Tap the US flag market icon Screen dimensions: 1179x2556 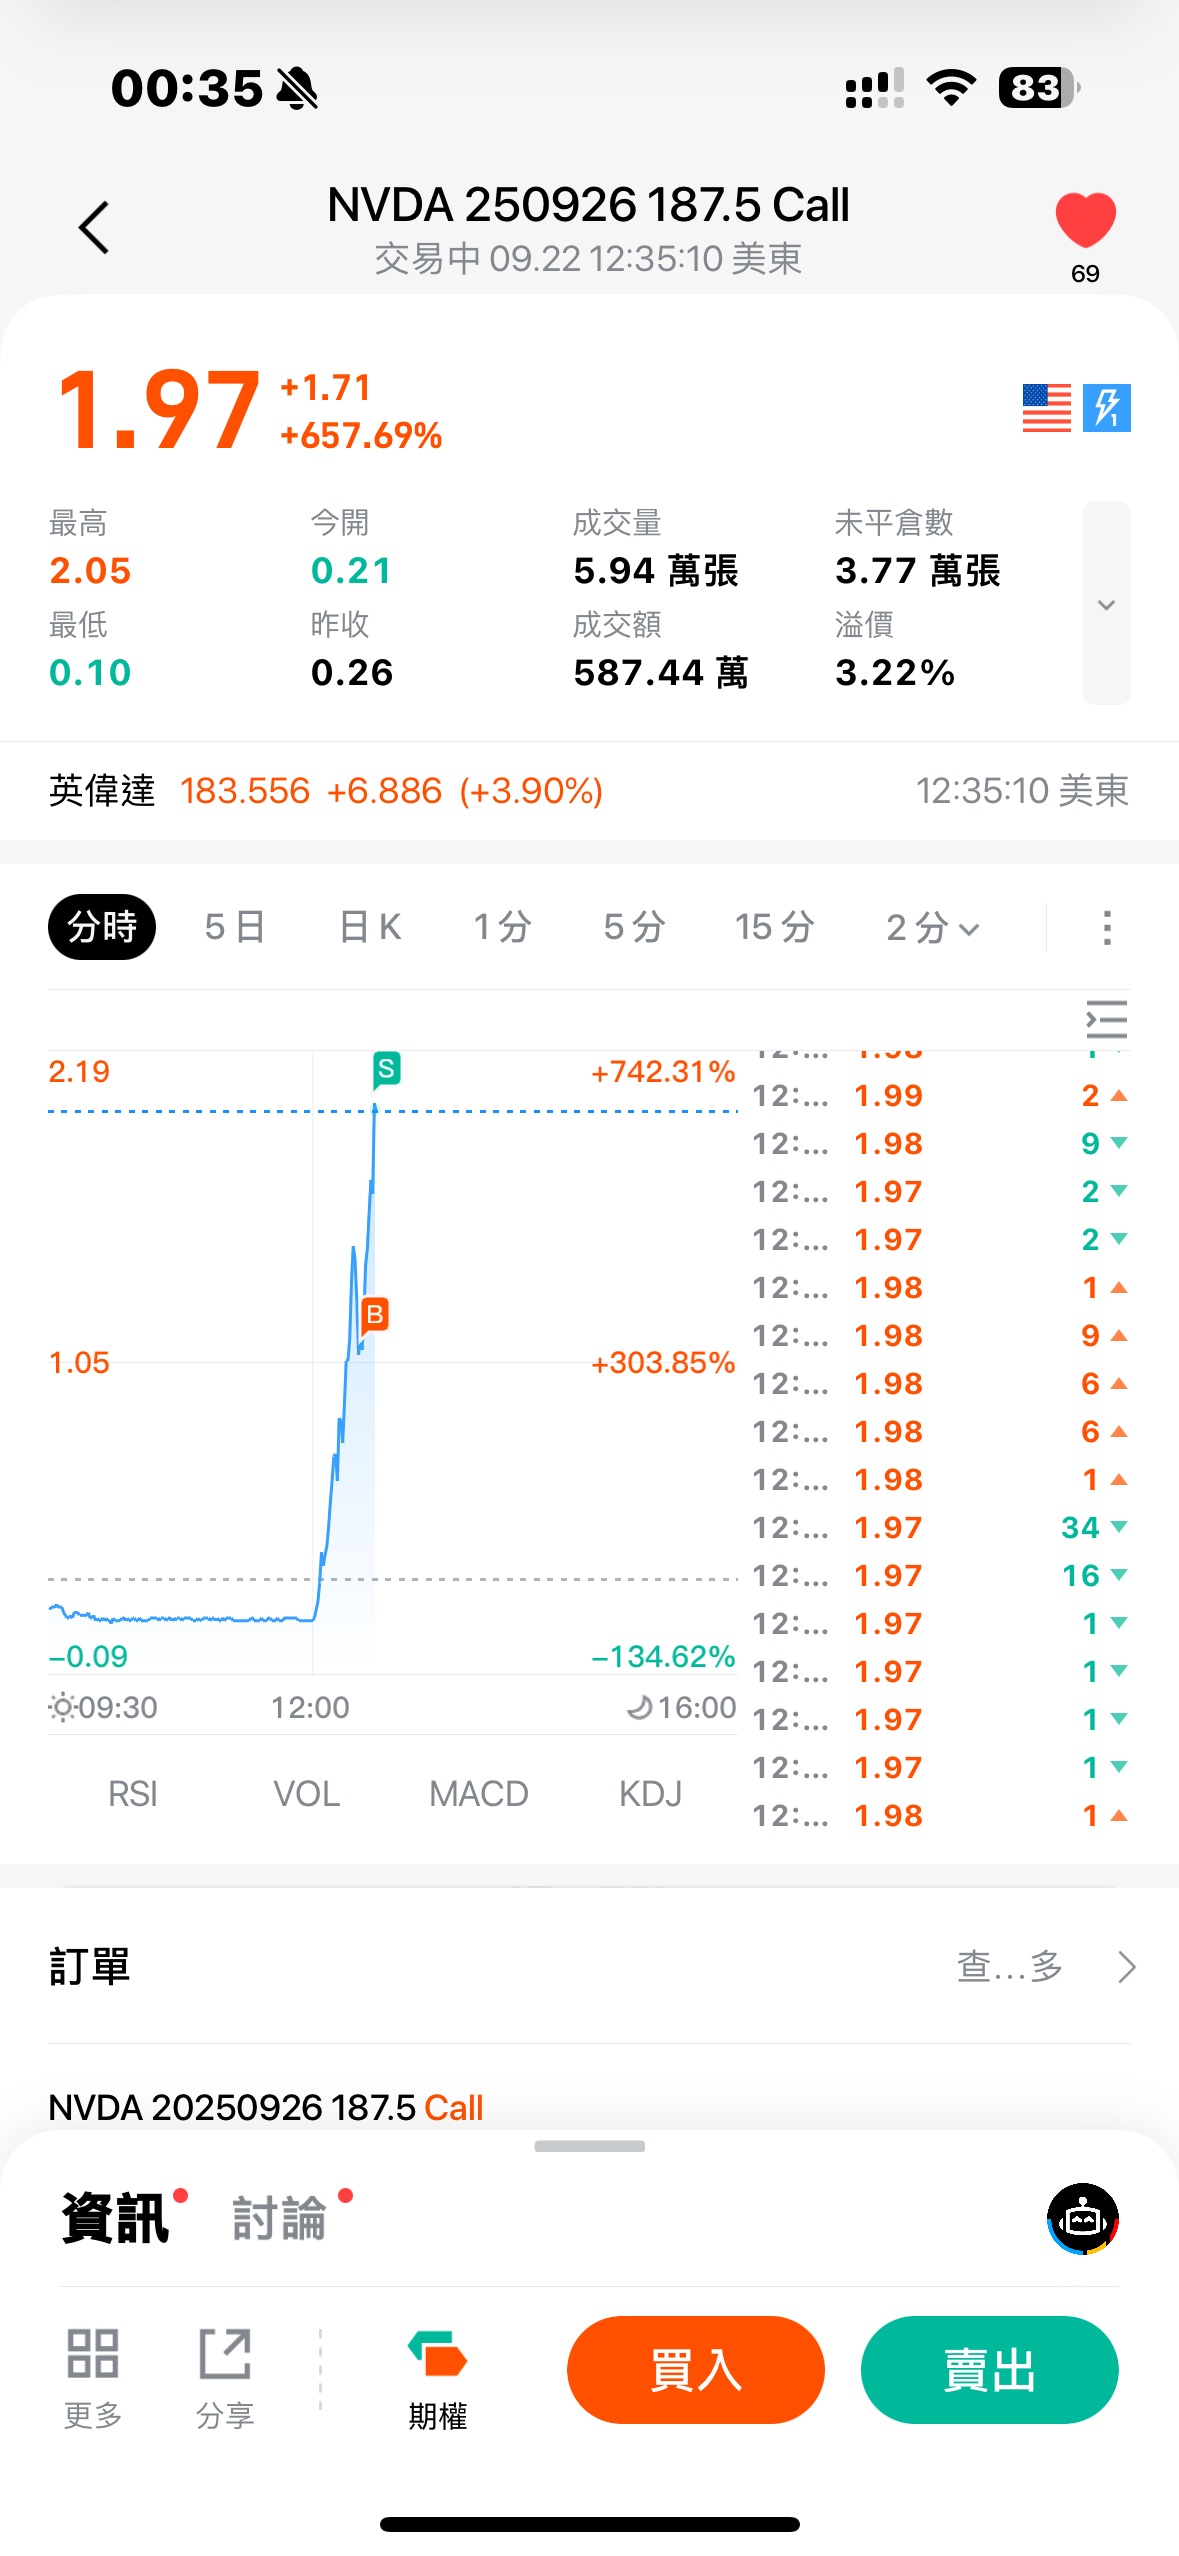click(x=1046, y=408)
